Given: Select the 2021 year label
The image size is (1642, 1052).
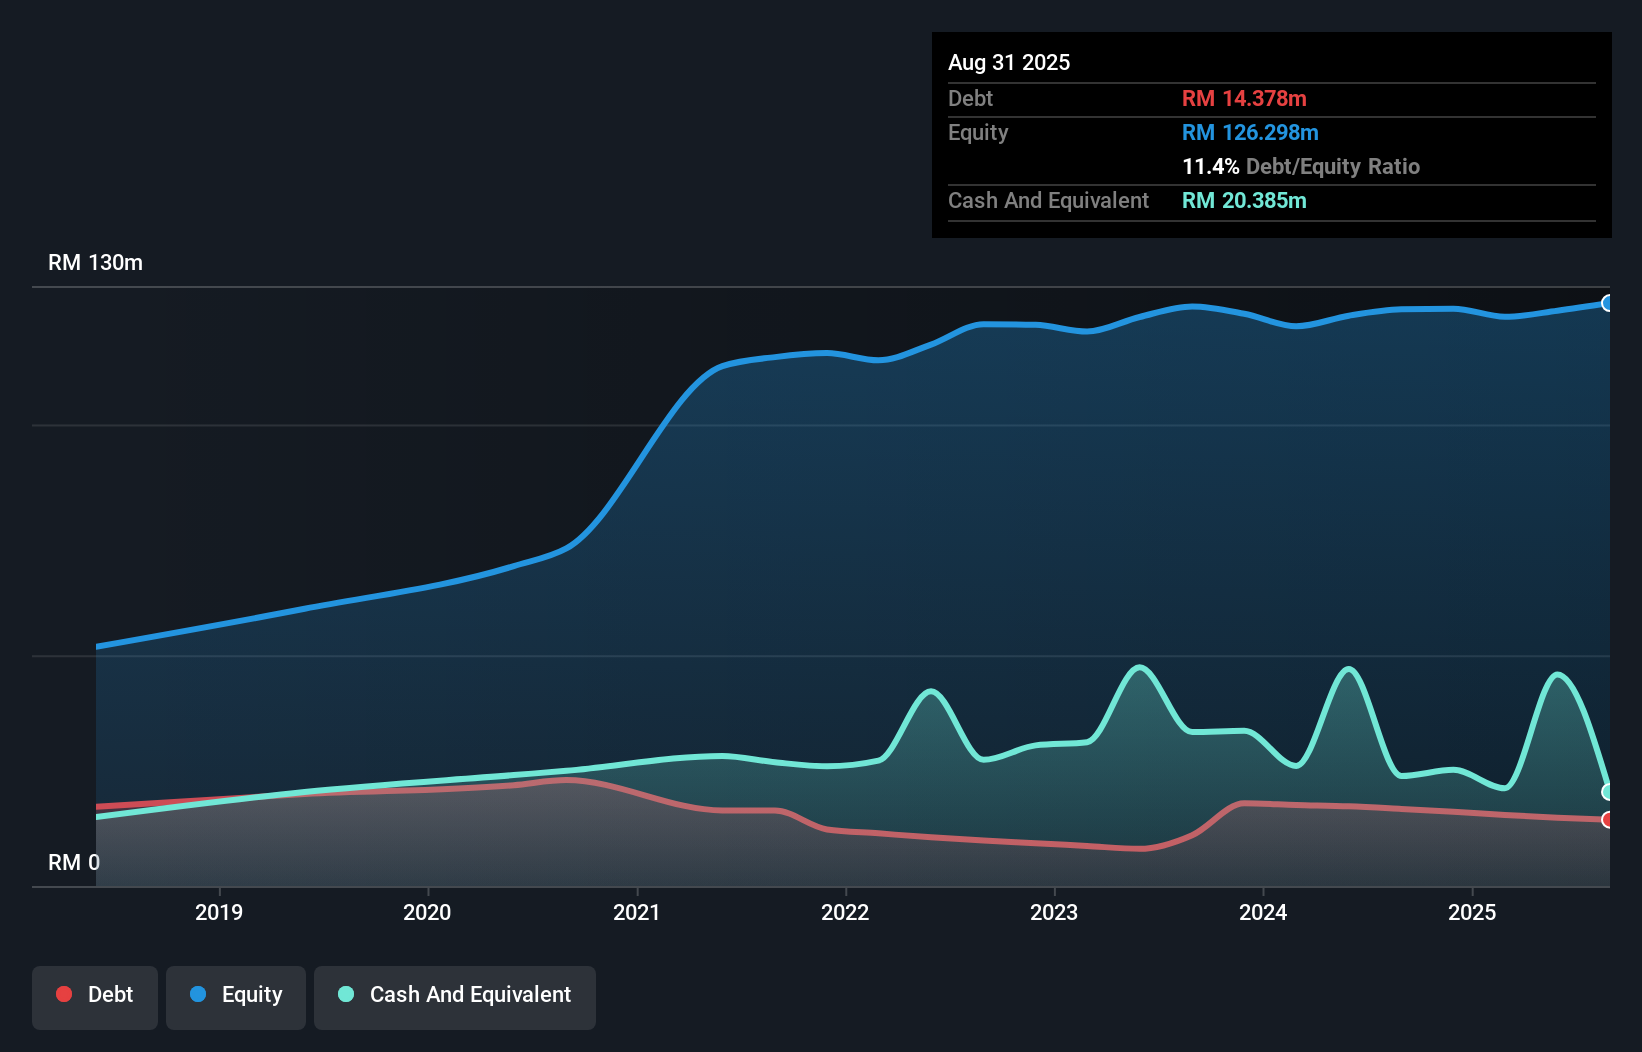Looking at the screenshot, I should tap(637, 912).
